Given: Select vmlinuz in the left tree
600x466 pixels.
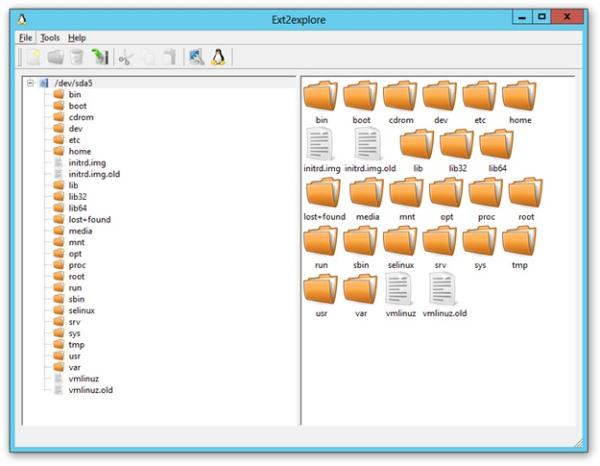Looking at the screenshot, I should pos(84,379).
